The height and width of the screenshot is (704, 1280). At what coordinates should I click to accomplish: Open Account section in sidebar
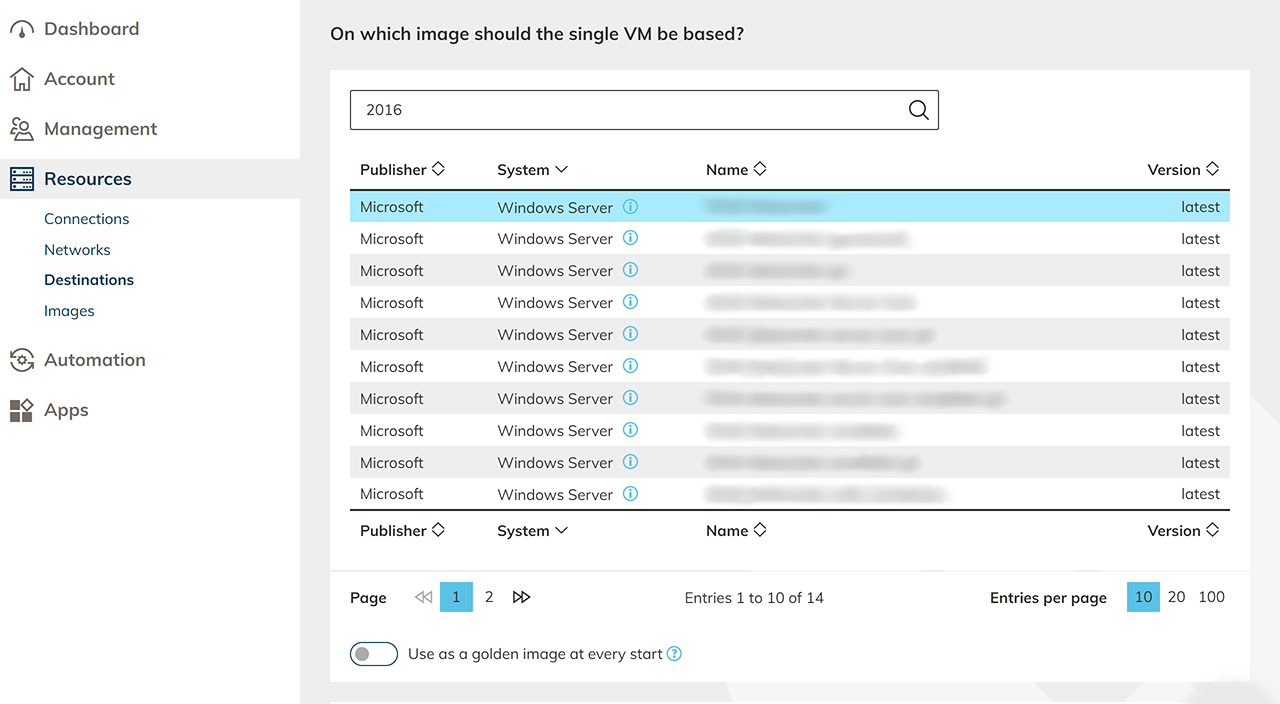[x=79, y=79]
